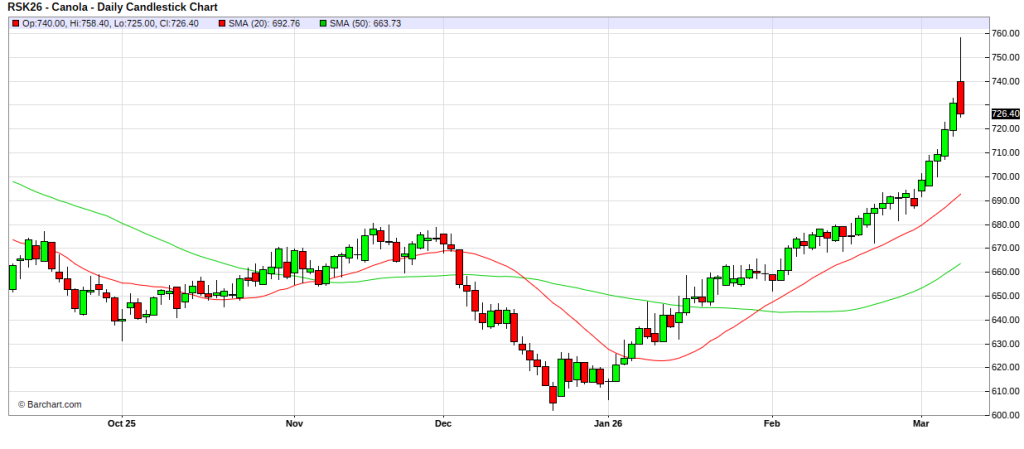1024x449 pixels.
Task: Click the right end of green SMA line
Action: (959, 265)
